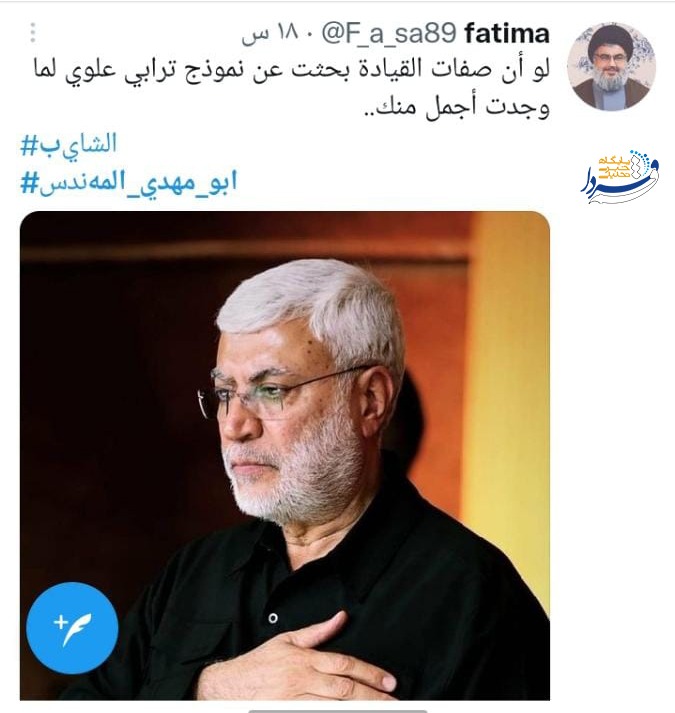Tap the white shirt button in the photo

[x=273, y=618]
